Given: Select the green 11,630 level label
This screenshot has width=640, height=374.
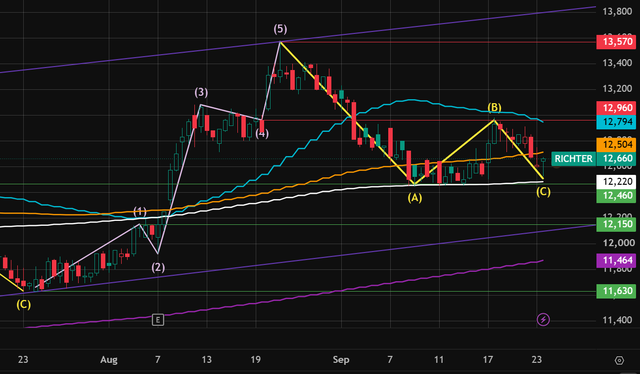Looking at the screenshot, I should click(616, 291).
